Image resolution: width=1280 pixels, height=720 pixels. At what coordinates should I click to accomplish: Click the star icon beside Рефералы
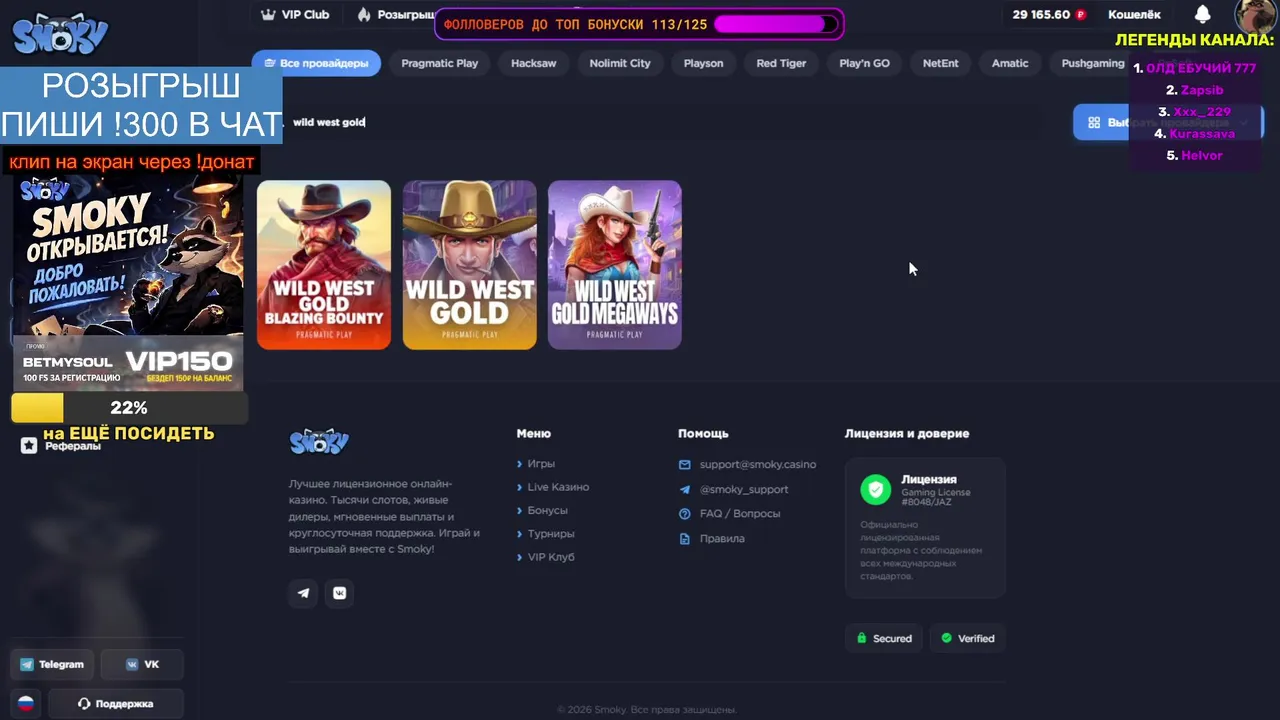29,446
